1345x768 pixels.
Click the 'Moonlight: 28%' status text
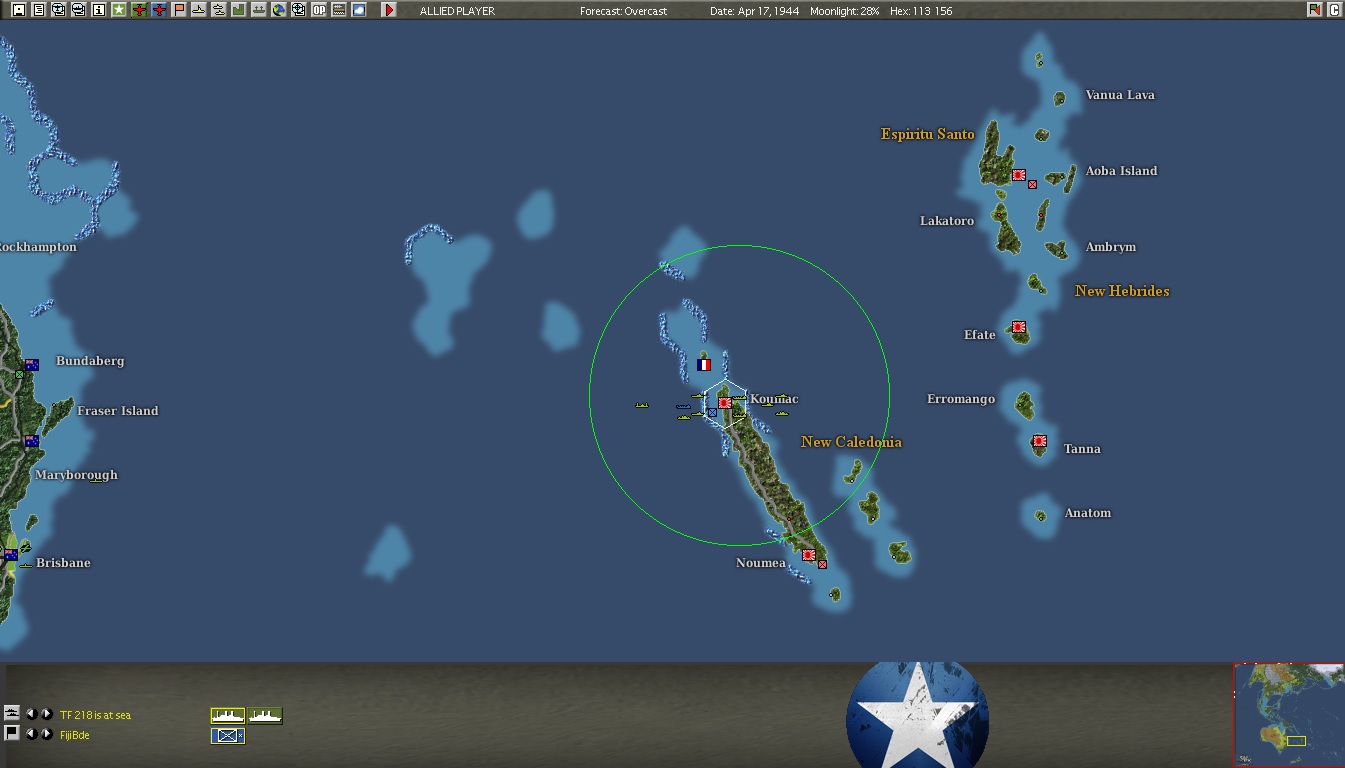pyautogui.click(x=846, y=11)
